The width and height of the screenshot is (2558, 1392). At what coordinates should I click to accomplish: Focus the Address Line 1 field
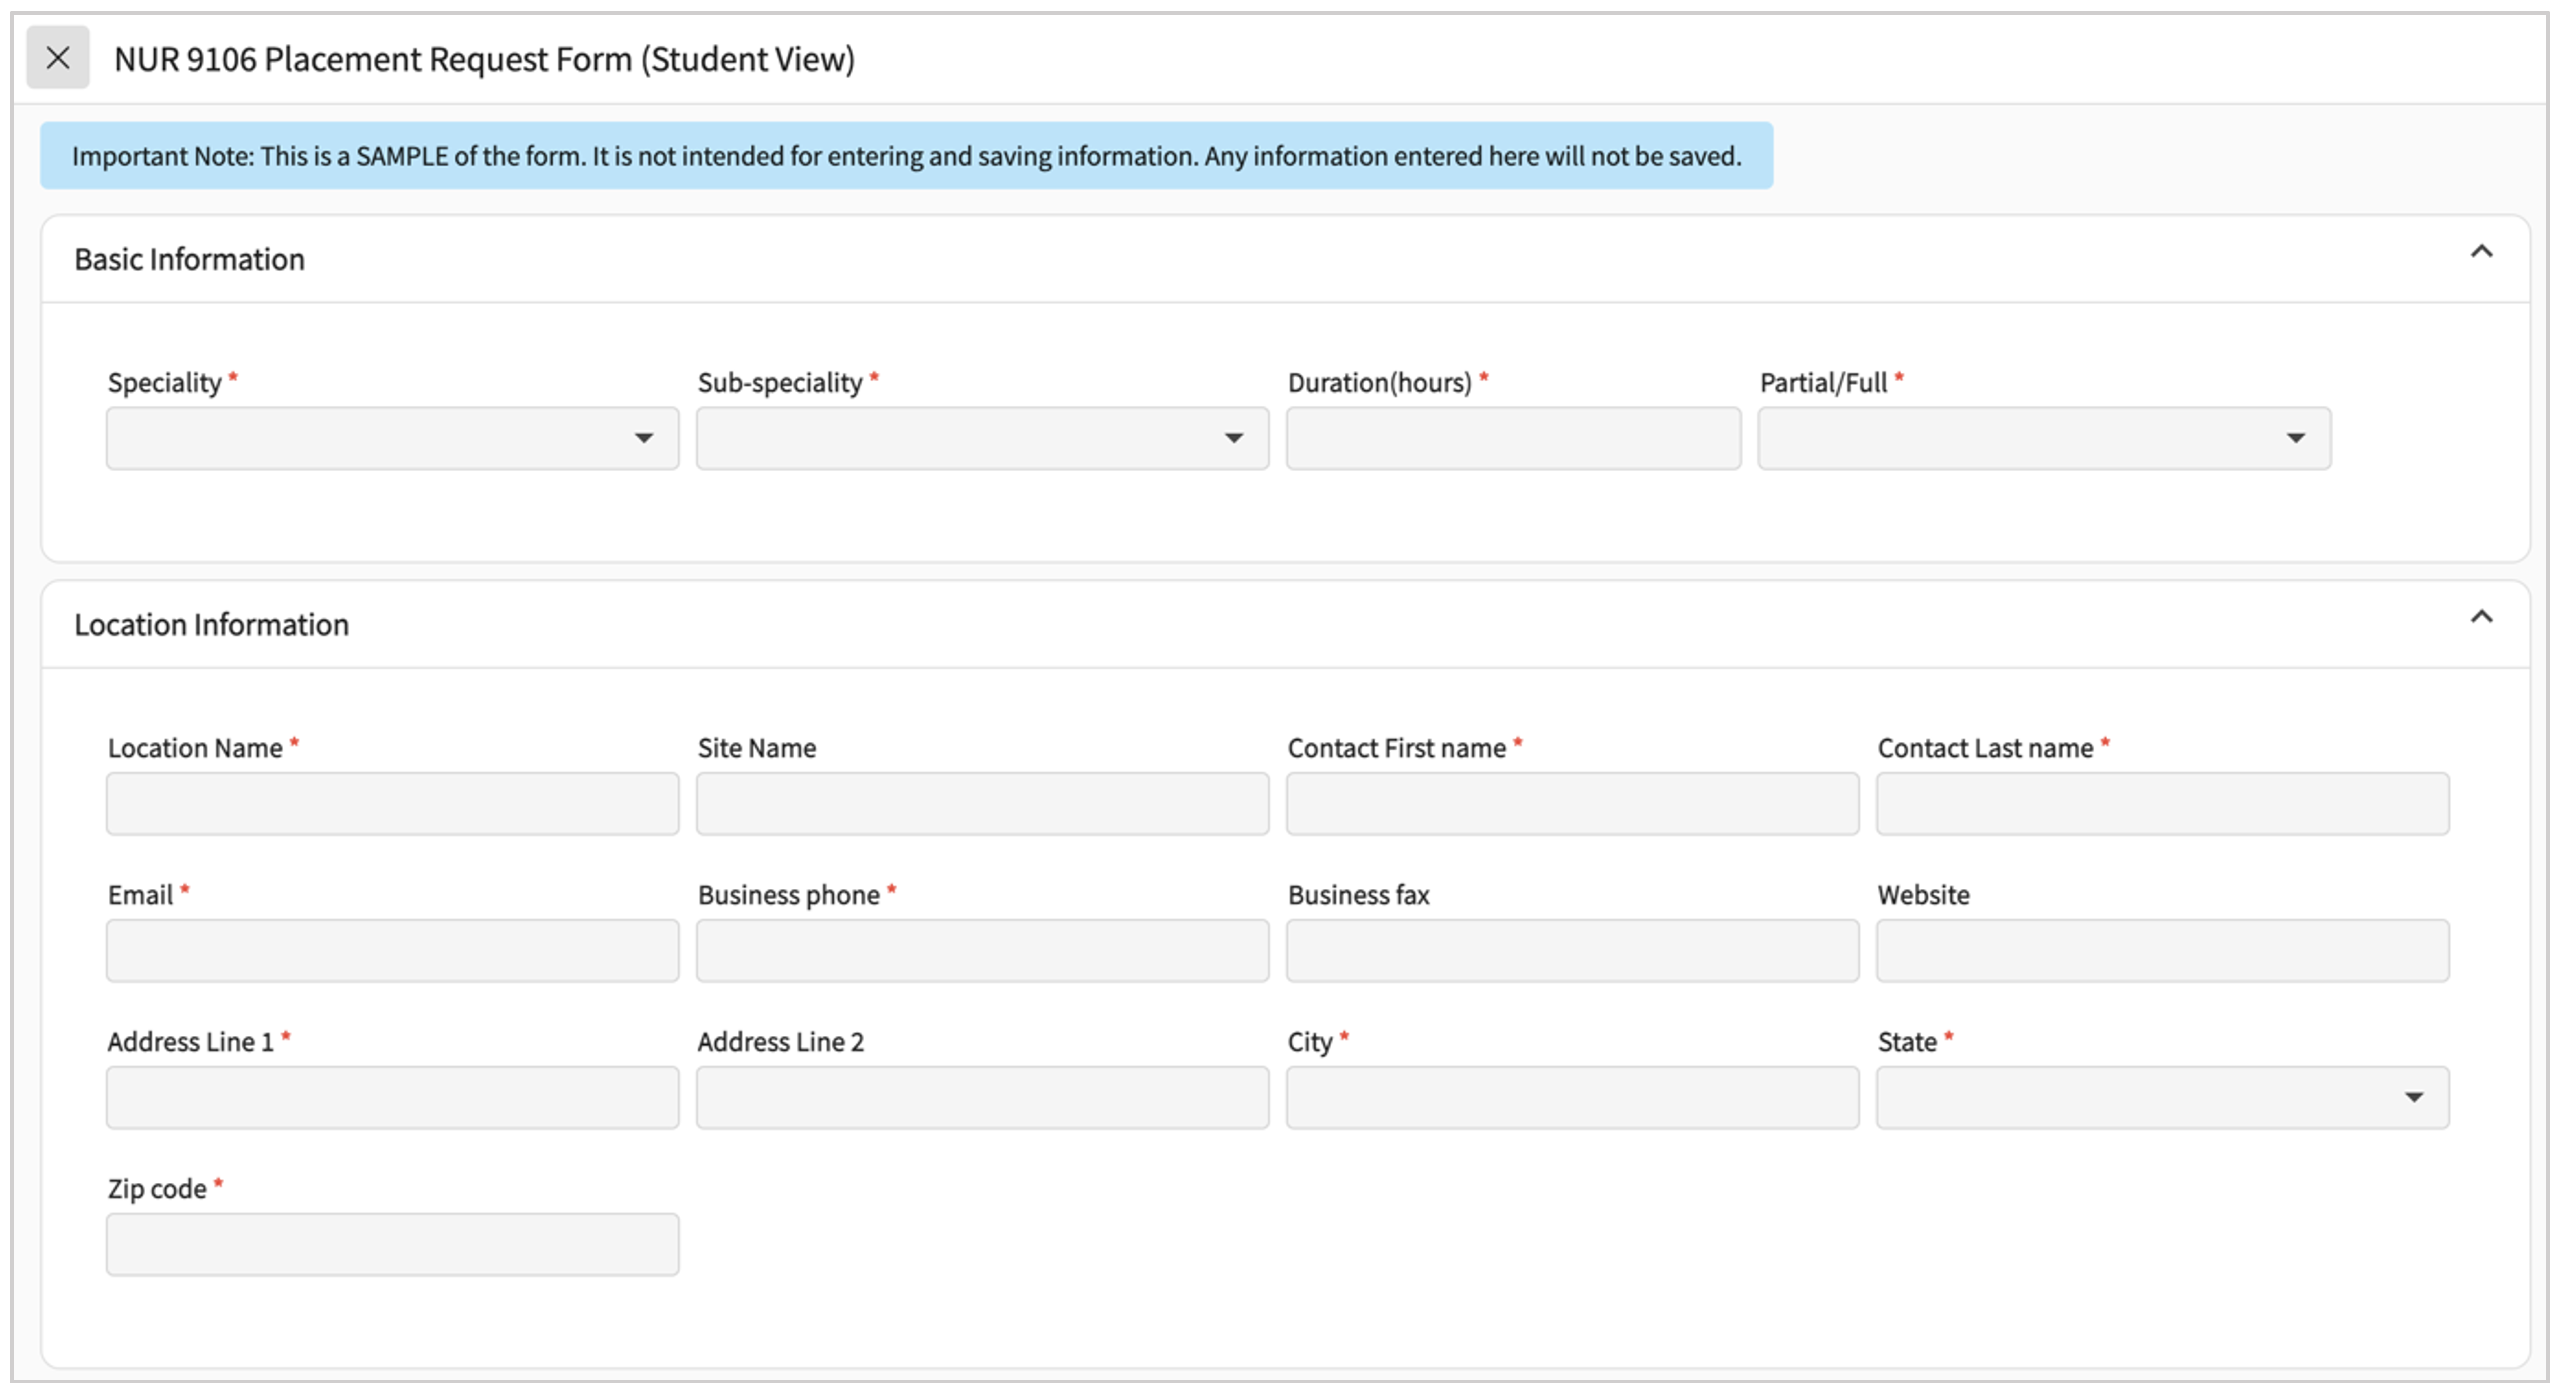(x=392, y=1097)
